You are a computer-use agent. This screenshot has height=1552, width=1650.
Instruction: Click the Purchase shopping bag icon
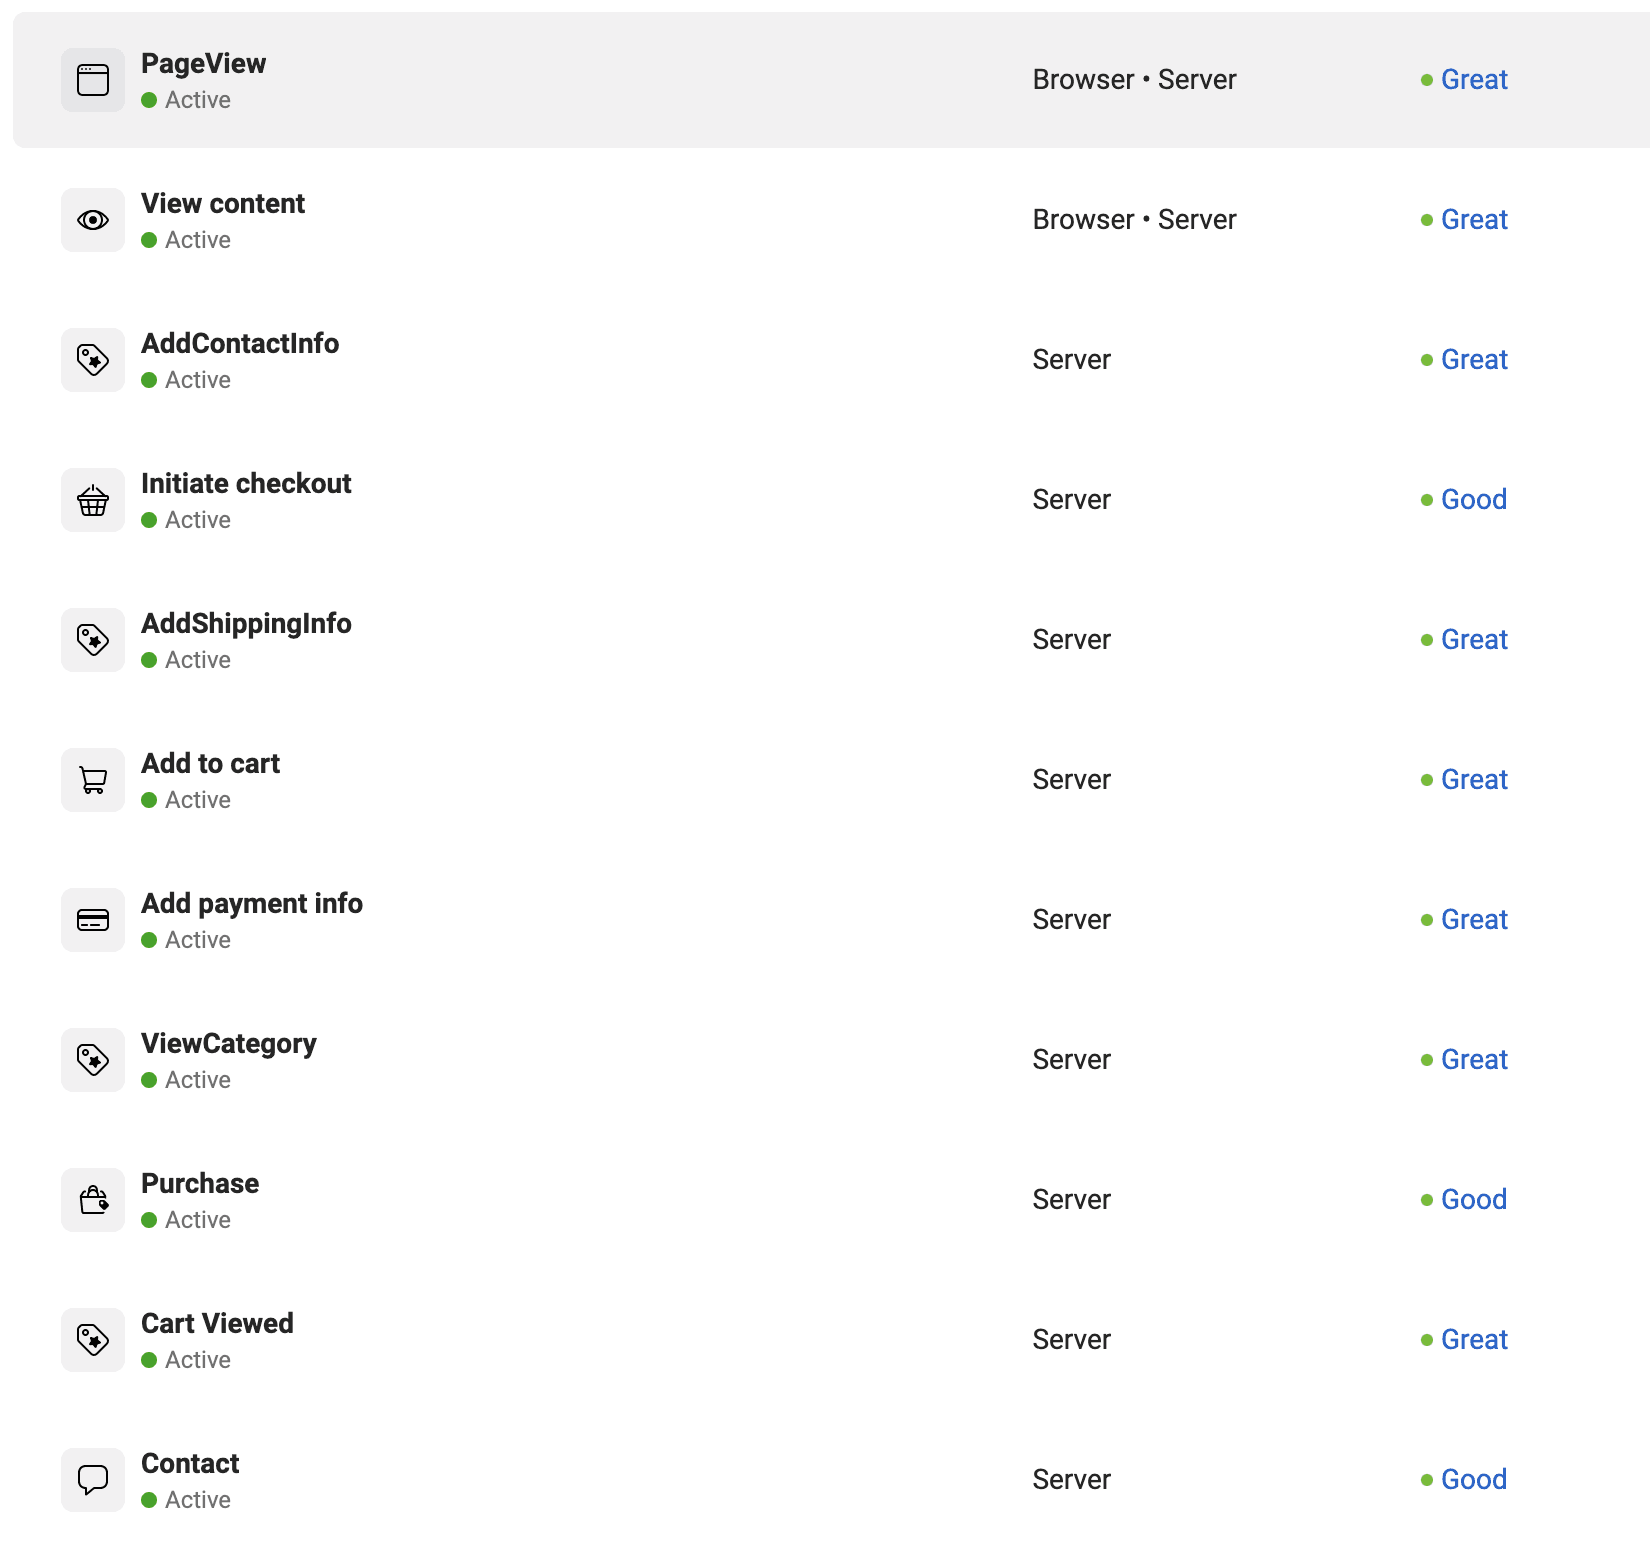click(93, 1200)
